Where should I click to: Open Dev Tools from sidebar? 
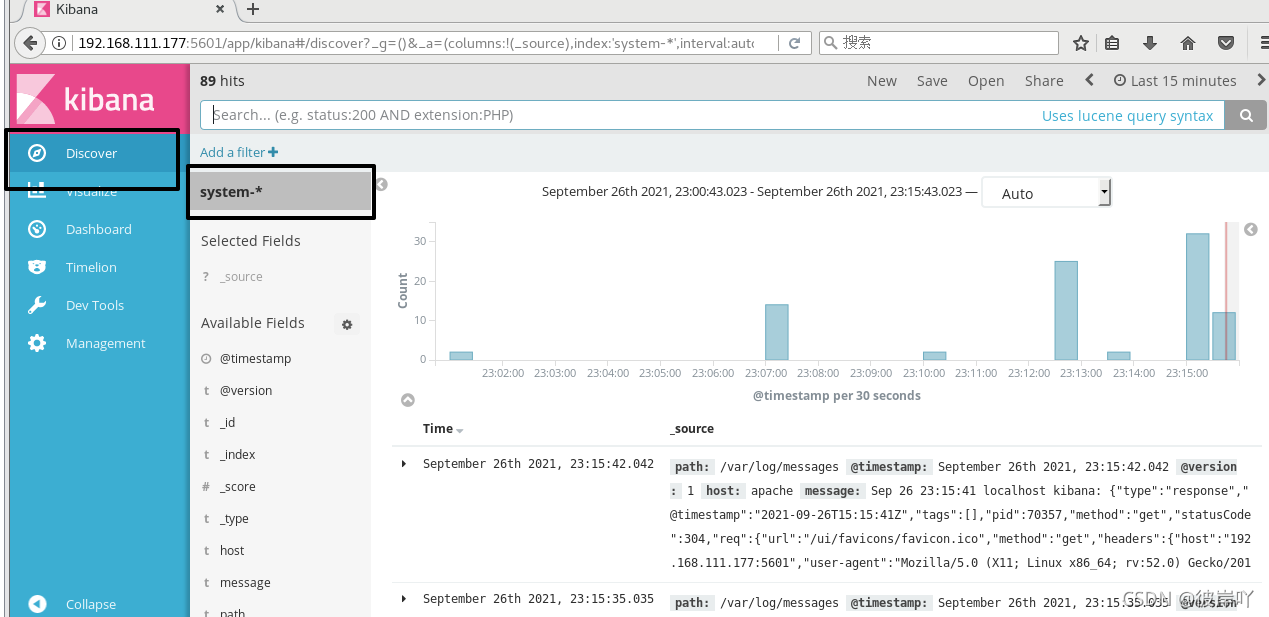point(95,305)
